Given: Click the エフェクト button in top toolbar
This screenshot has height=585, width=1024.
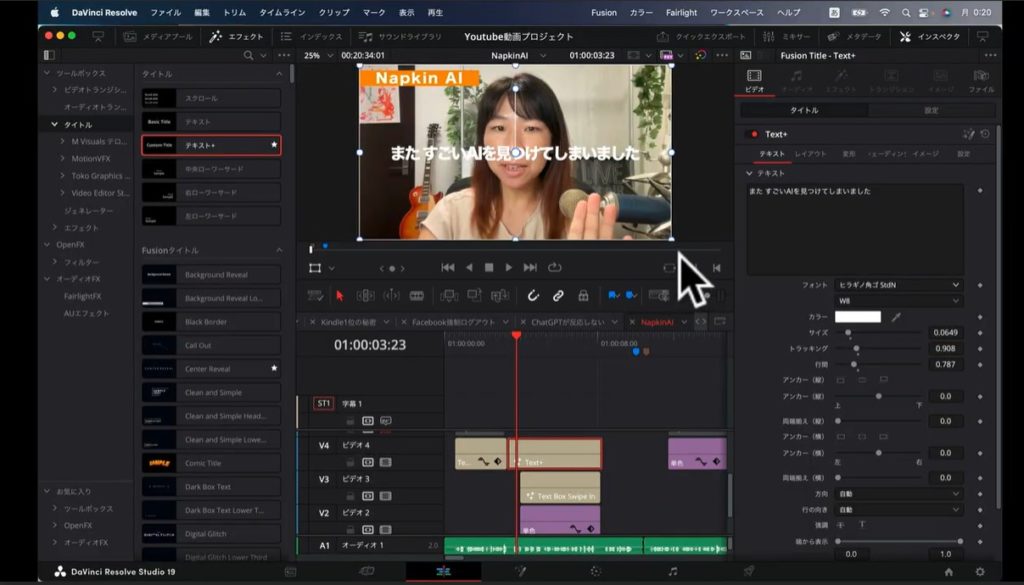Looking at the screenshot, I should coord(237,36).
